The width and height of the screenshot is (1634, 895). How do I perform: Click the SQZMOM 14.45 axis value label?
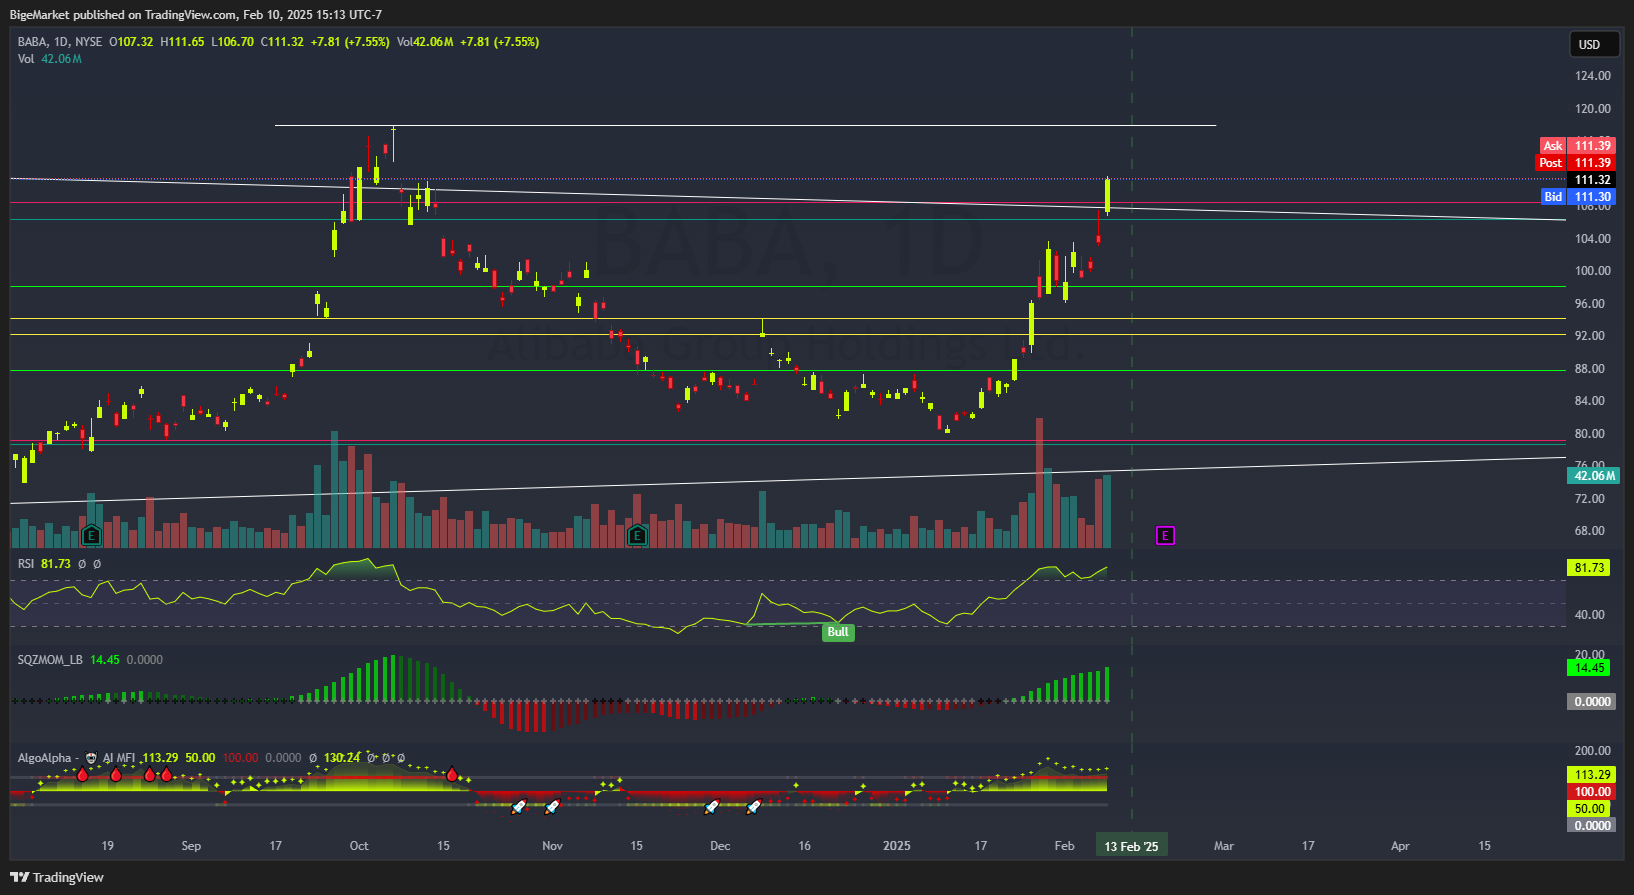click(x=1590, y=668)
